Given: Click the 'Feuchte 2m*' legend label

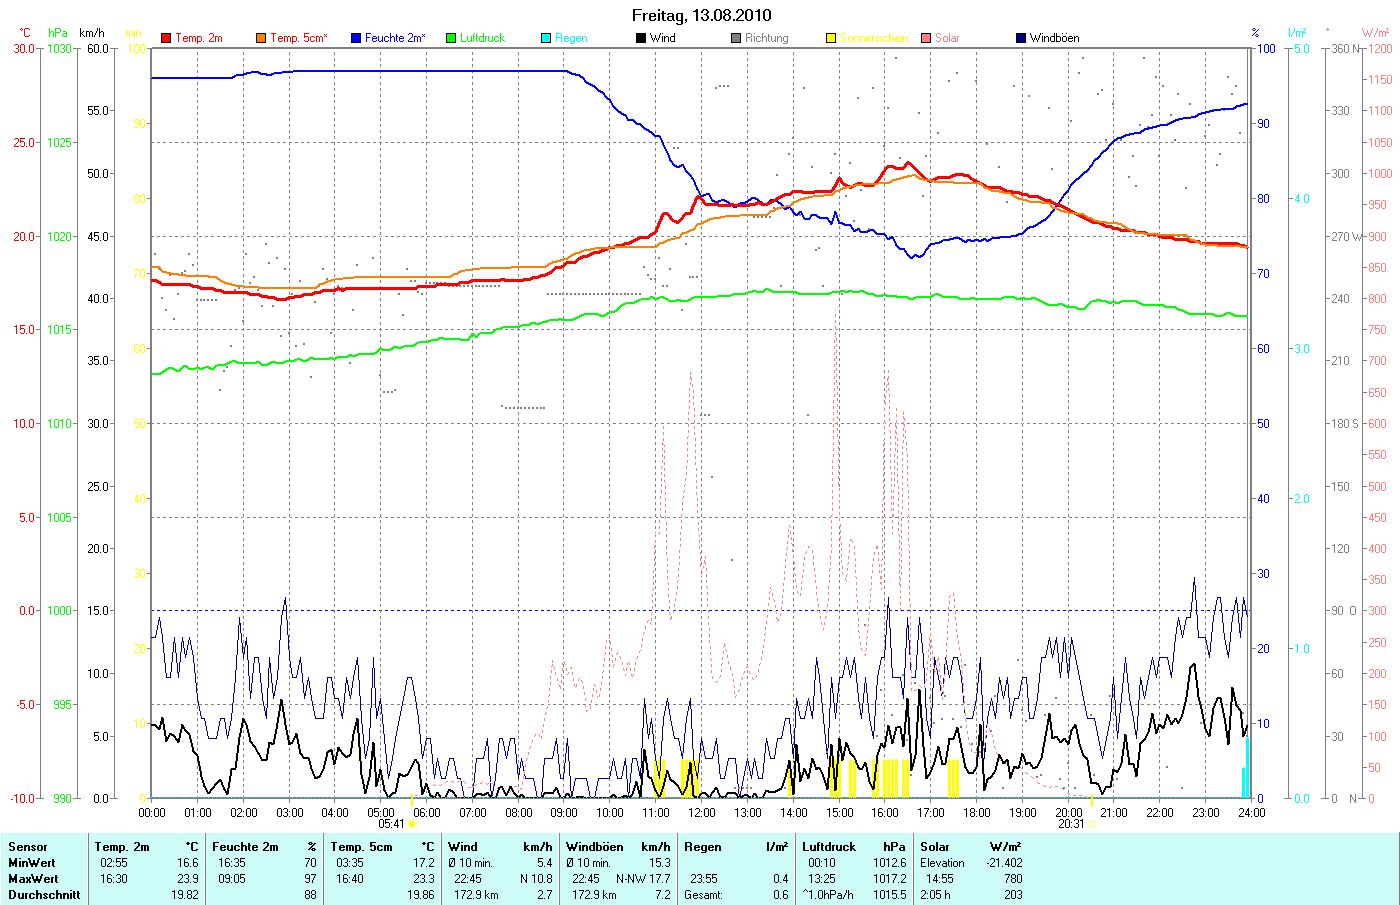Looking at the screenshot, I should pyautogui.click(x=395, y=38).
